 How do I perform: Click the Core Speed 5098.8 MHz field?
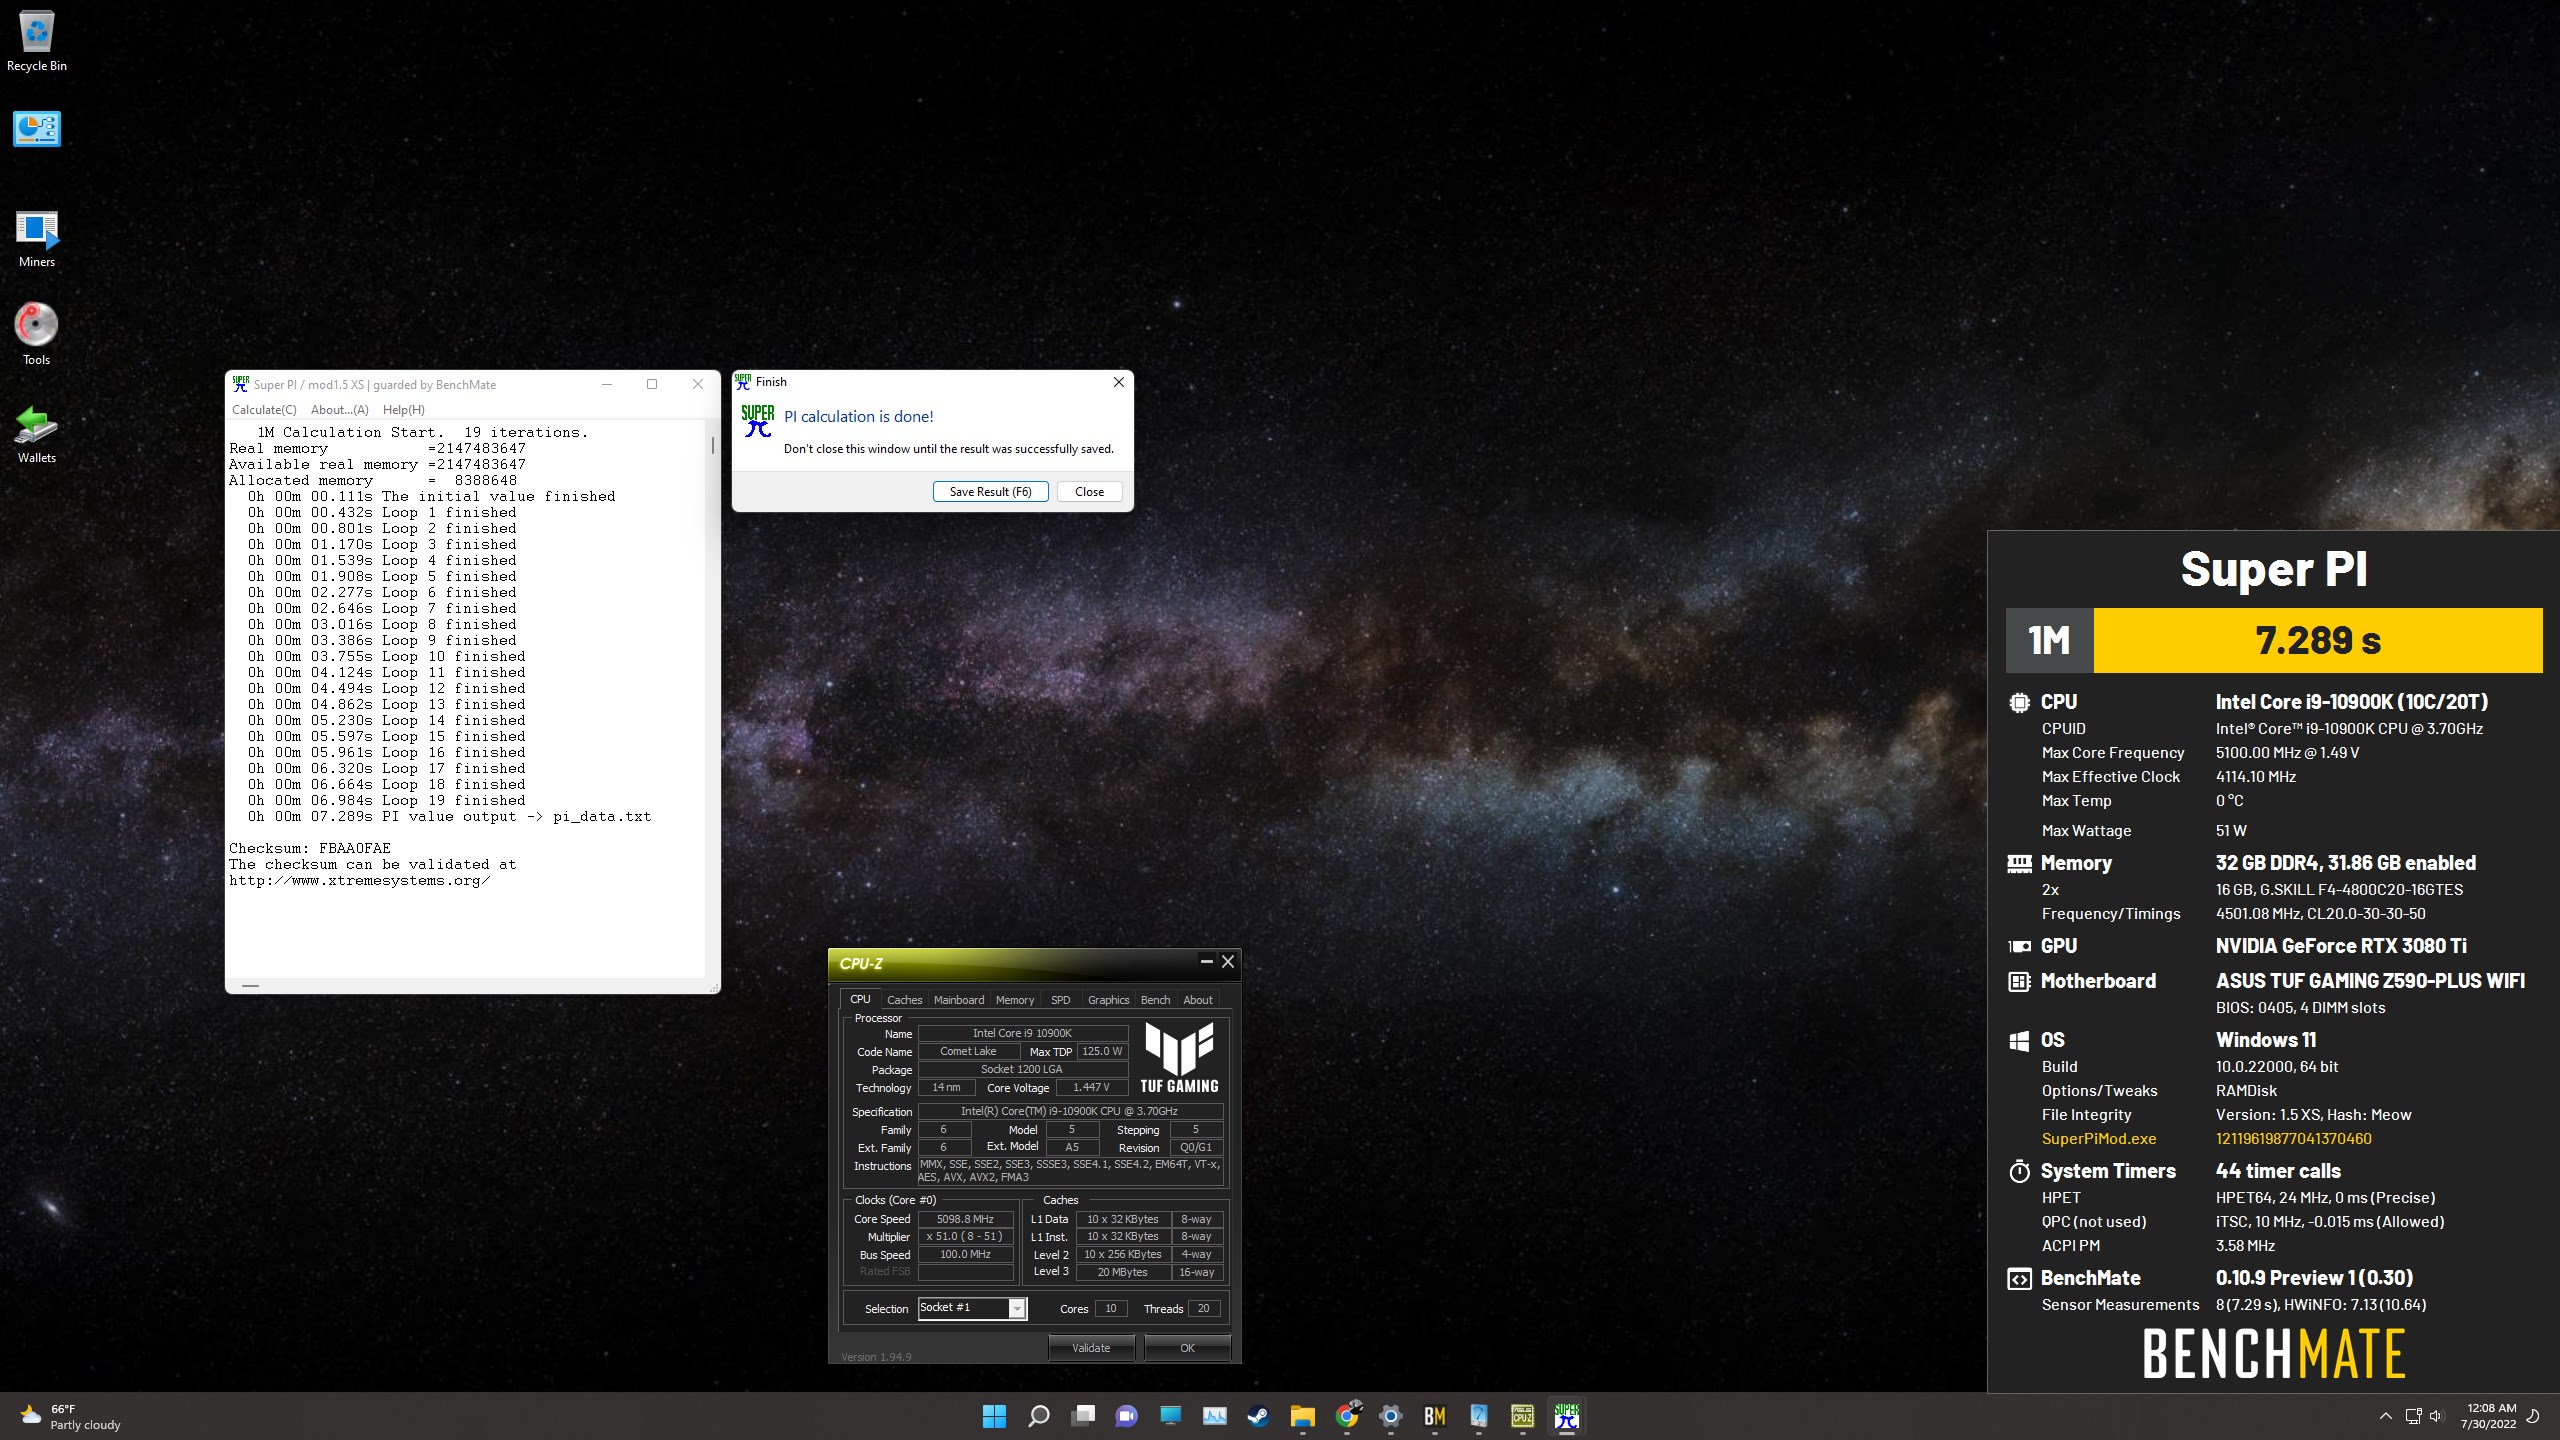point(965,1219)
